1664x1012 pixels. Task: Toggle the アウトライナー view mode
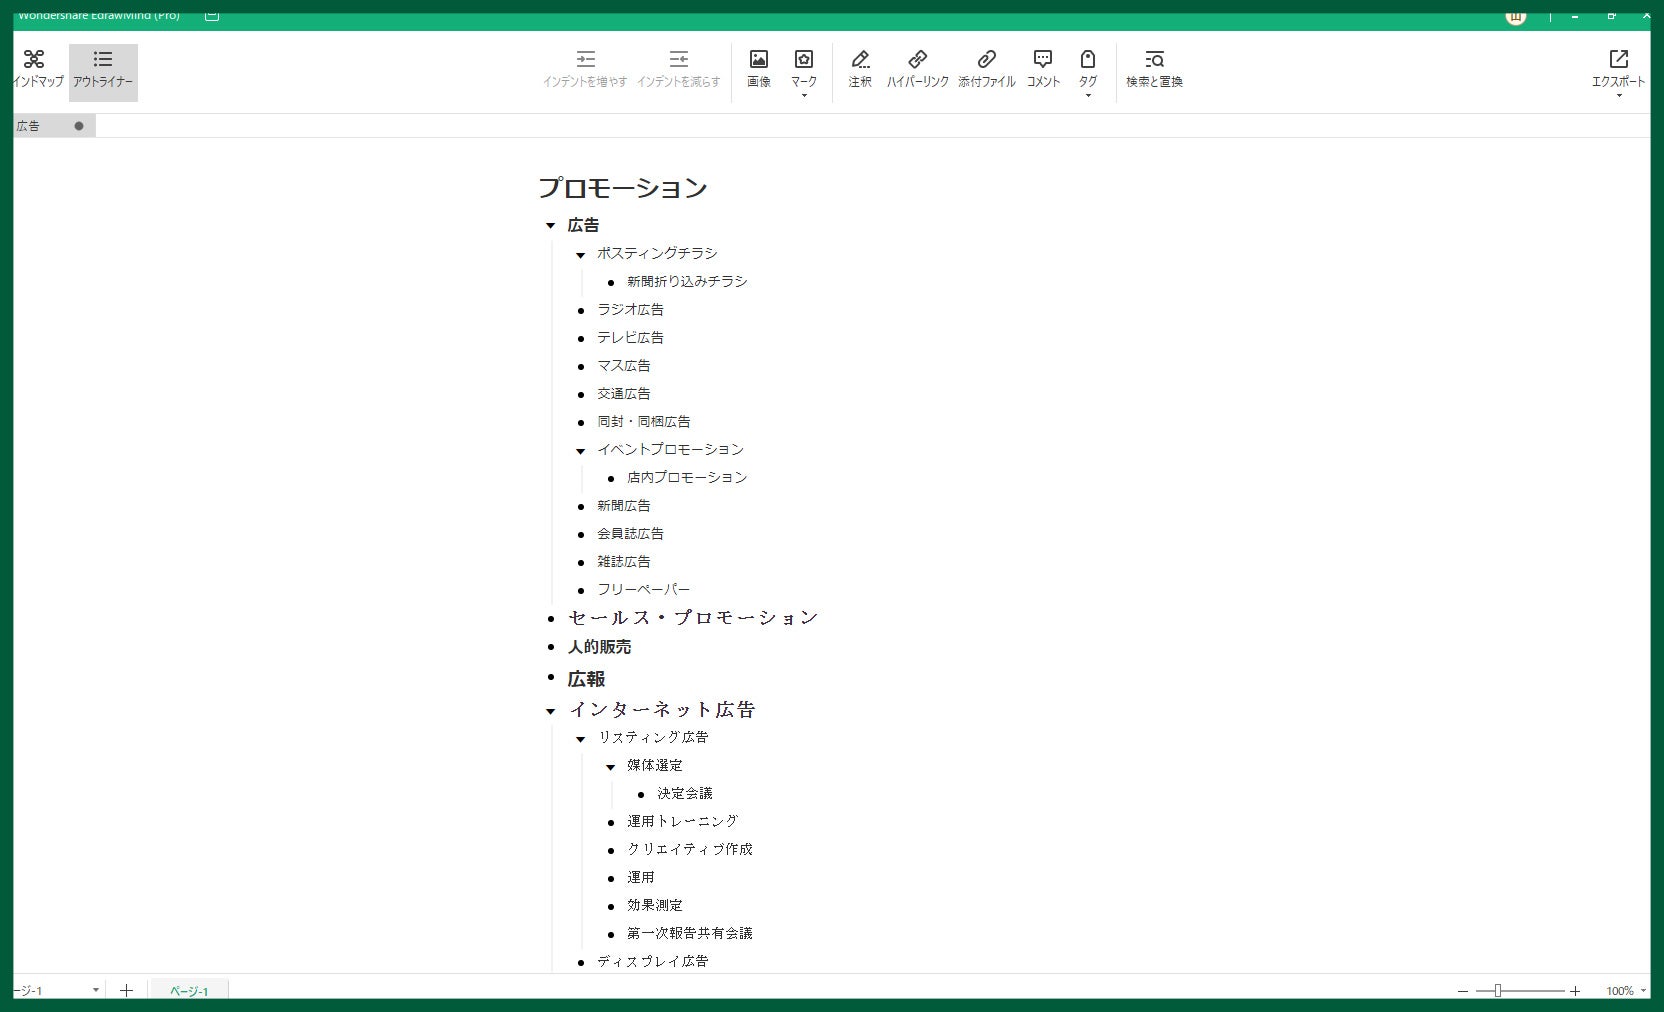(102, 70)
